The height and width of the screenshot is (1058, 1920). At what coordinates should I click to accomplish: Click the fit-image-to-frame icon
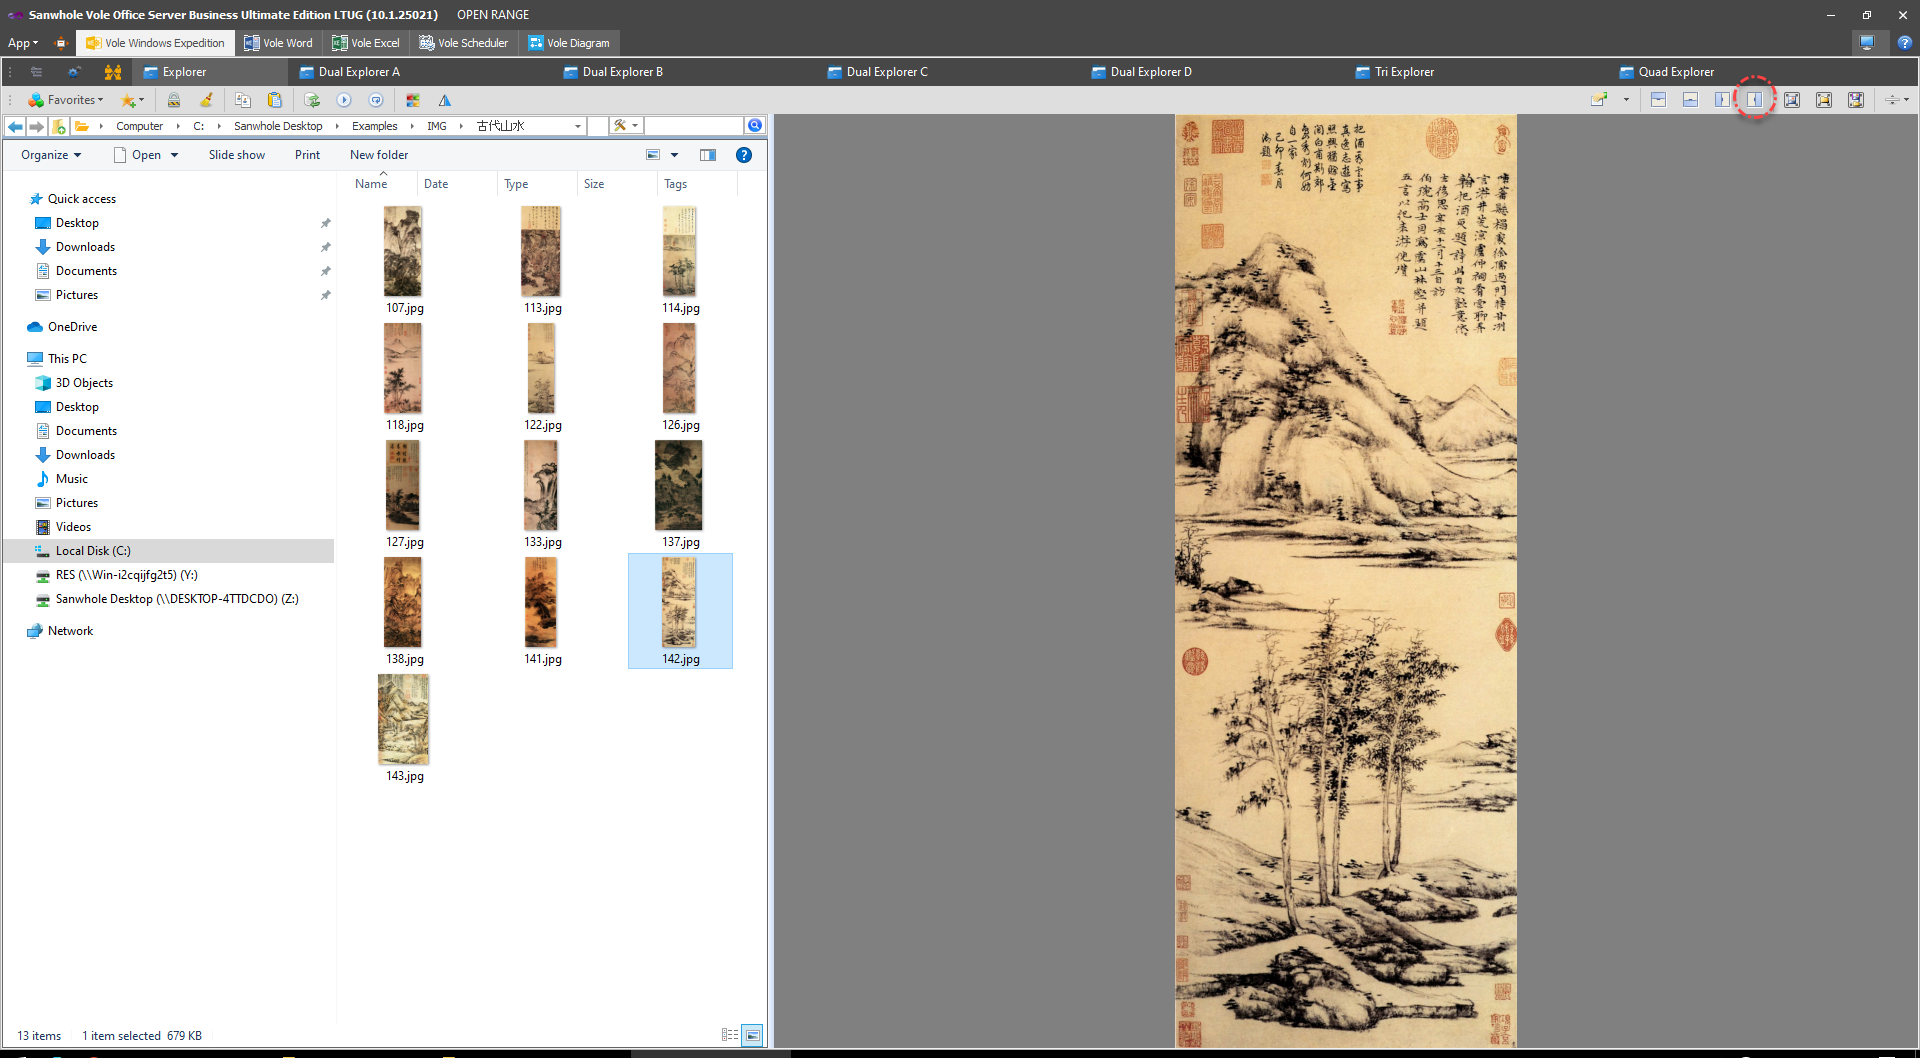pyautogui.click(x=1792, y=100)
